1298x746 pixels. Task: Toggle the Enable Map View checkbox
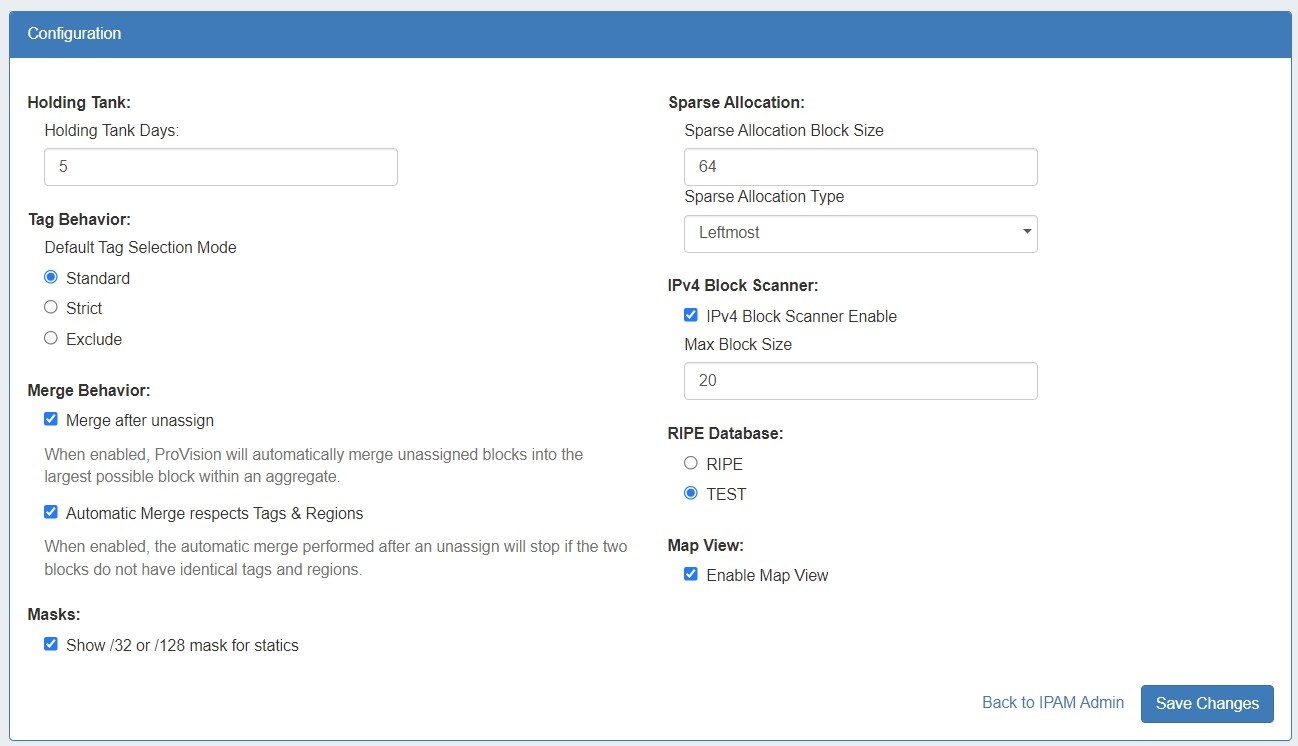pos(691,575)
